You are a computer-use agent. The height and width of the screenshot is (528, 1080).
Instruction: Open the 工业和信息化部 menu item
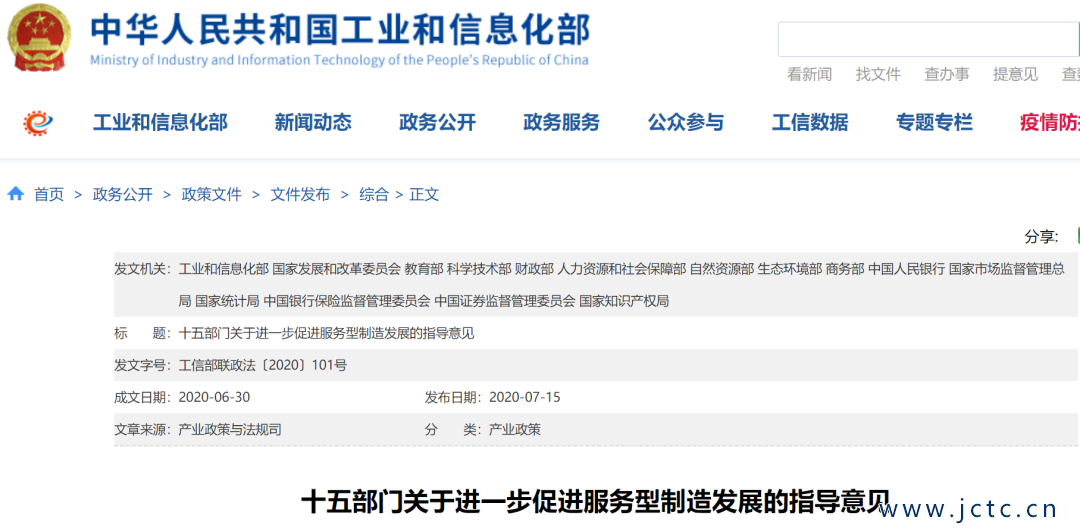click(x=160, y=123)
